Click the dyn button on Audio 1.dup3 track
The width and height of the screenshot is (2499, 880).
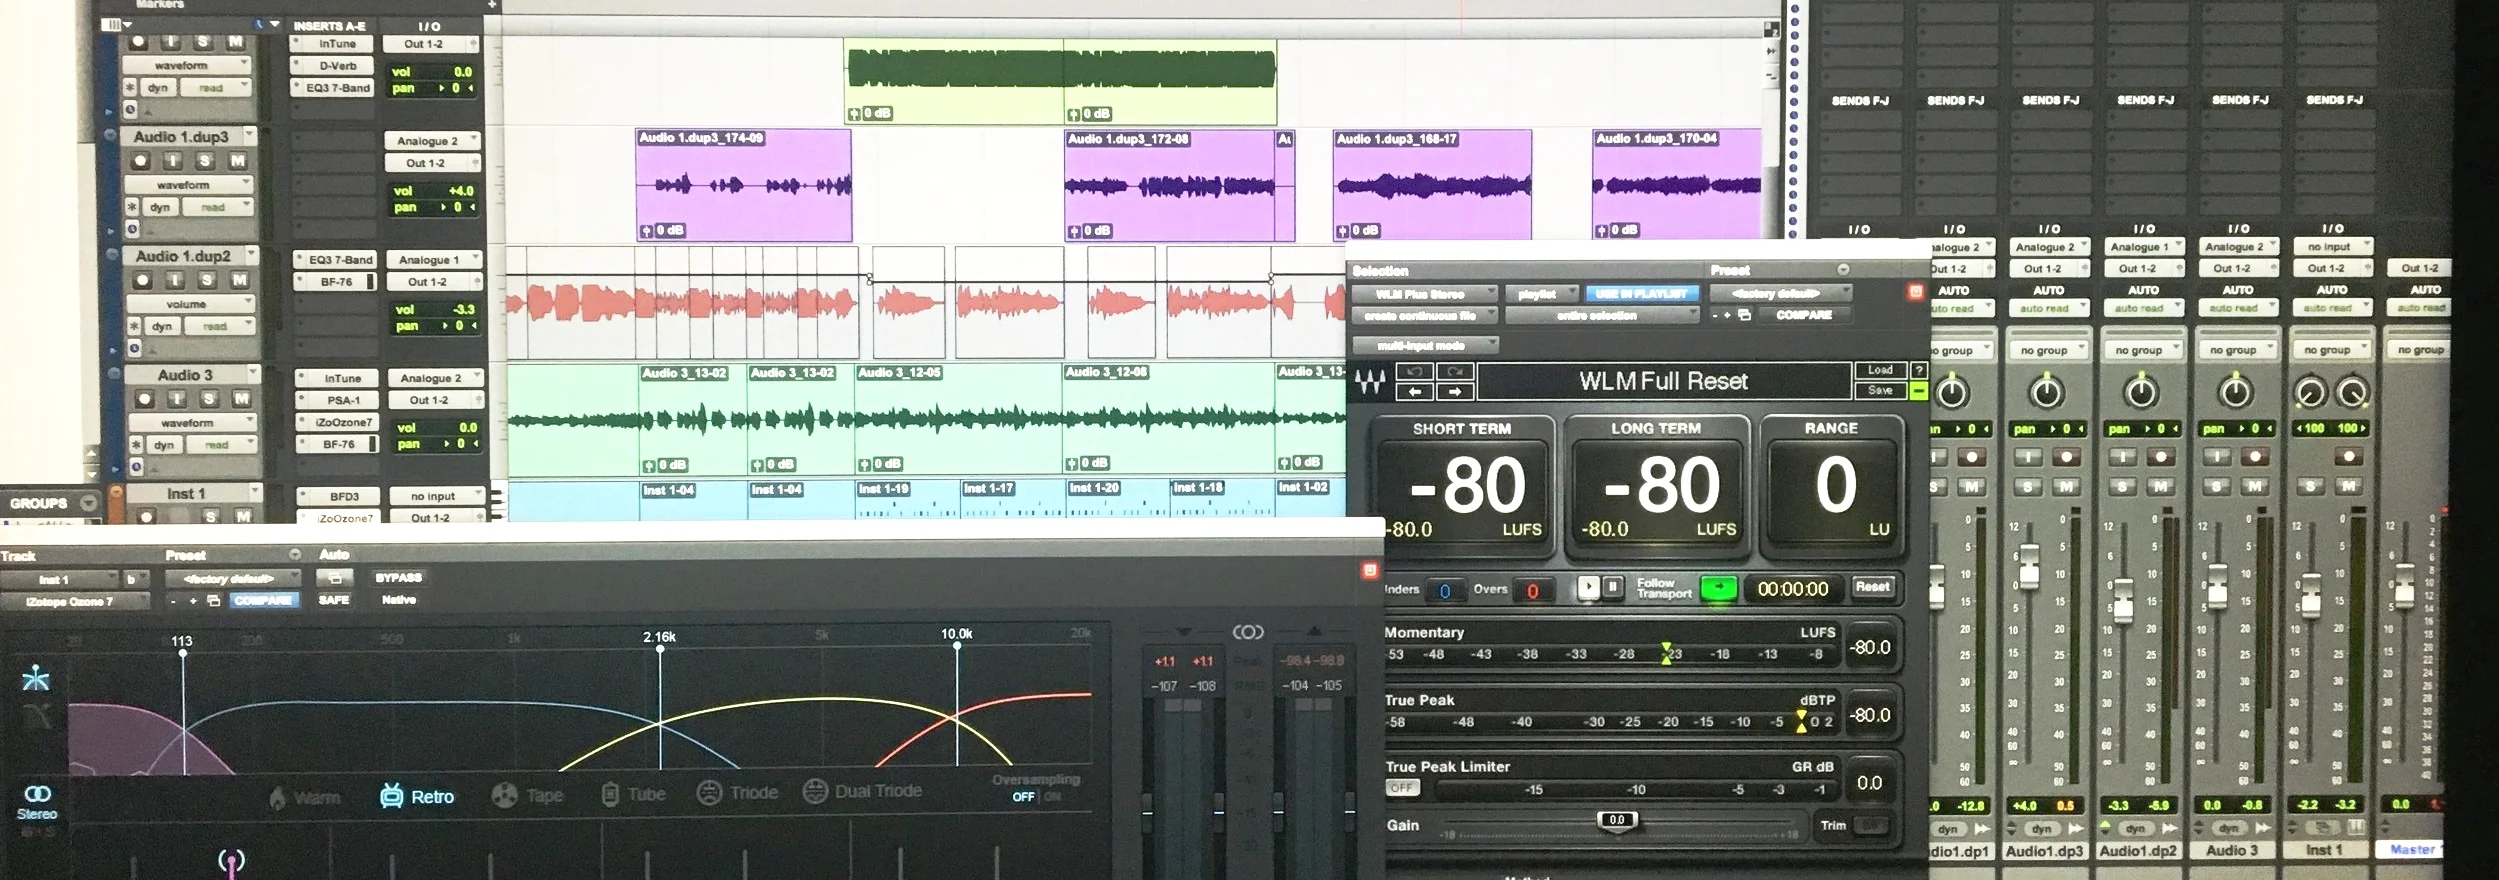(159, 207)
